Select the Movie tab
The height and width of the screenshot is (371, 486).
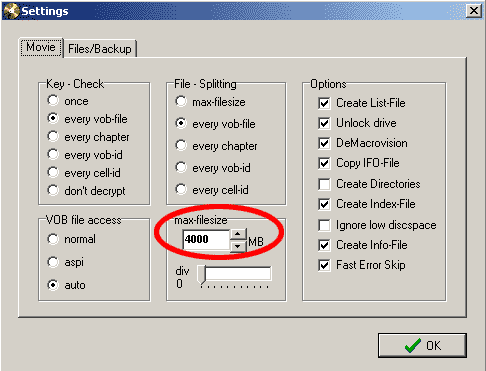41,48
